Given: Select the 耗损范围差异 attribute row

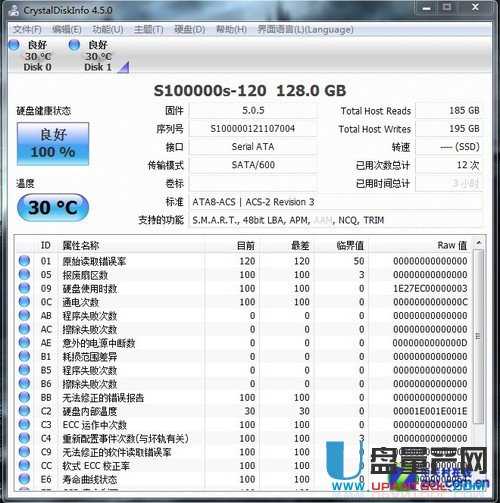Looking at the screenshot, I should pos(244,357).
